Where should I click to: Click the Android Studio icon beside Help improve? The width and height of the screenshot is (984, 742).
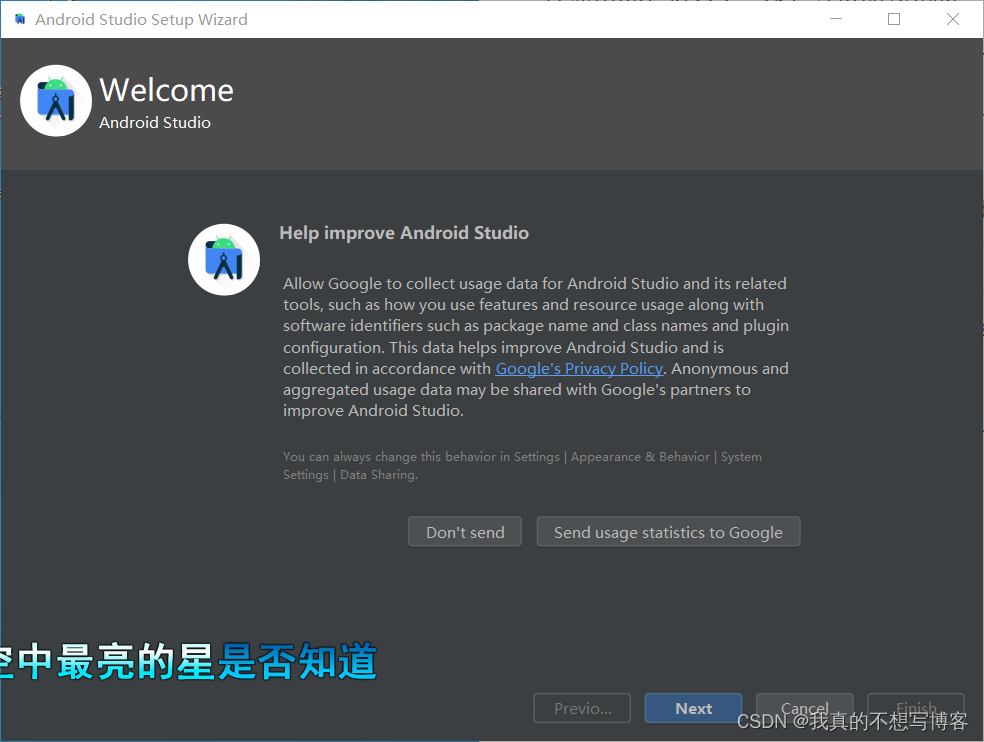coord(224,260)
